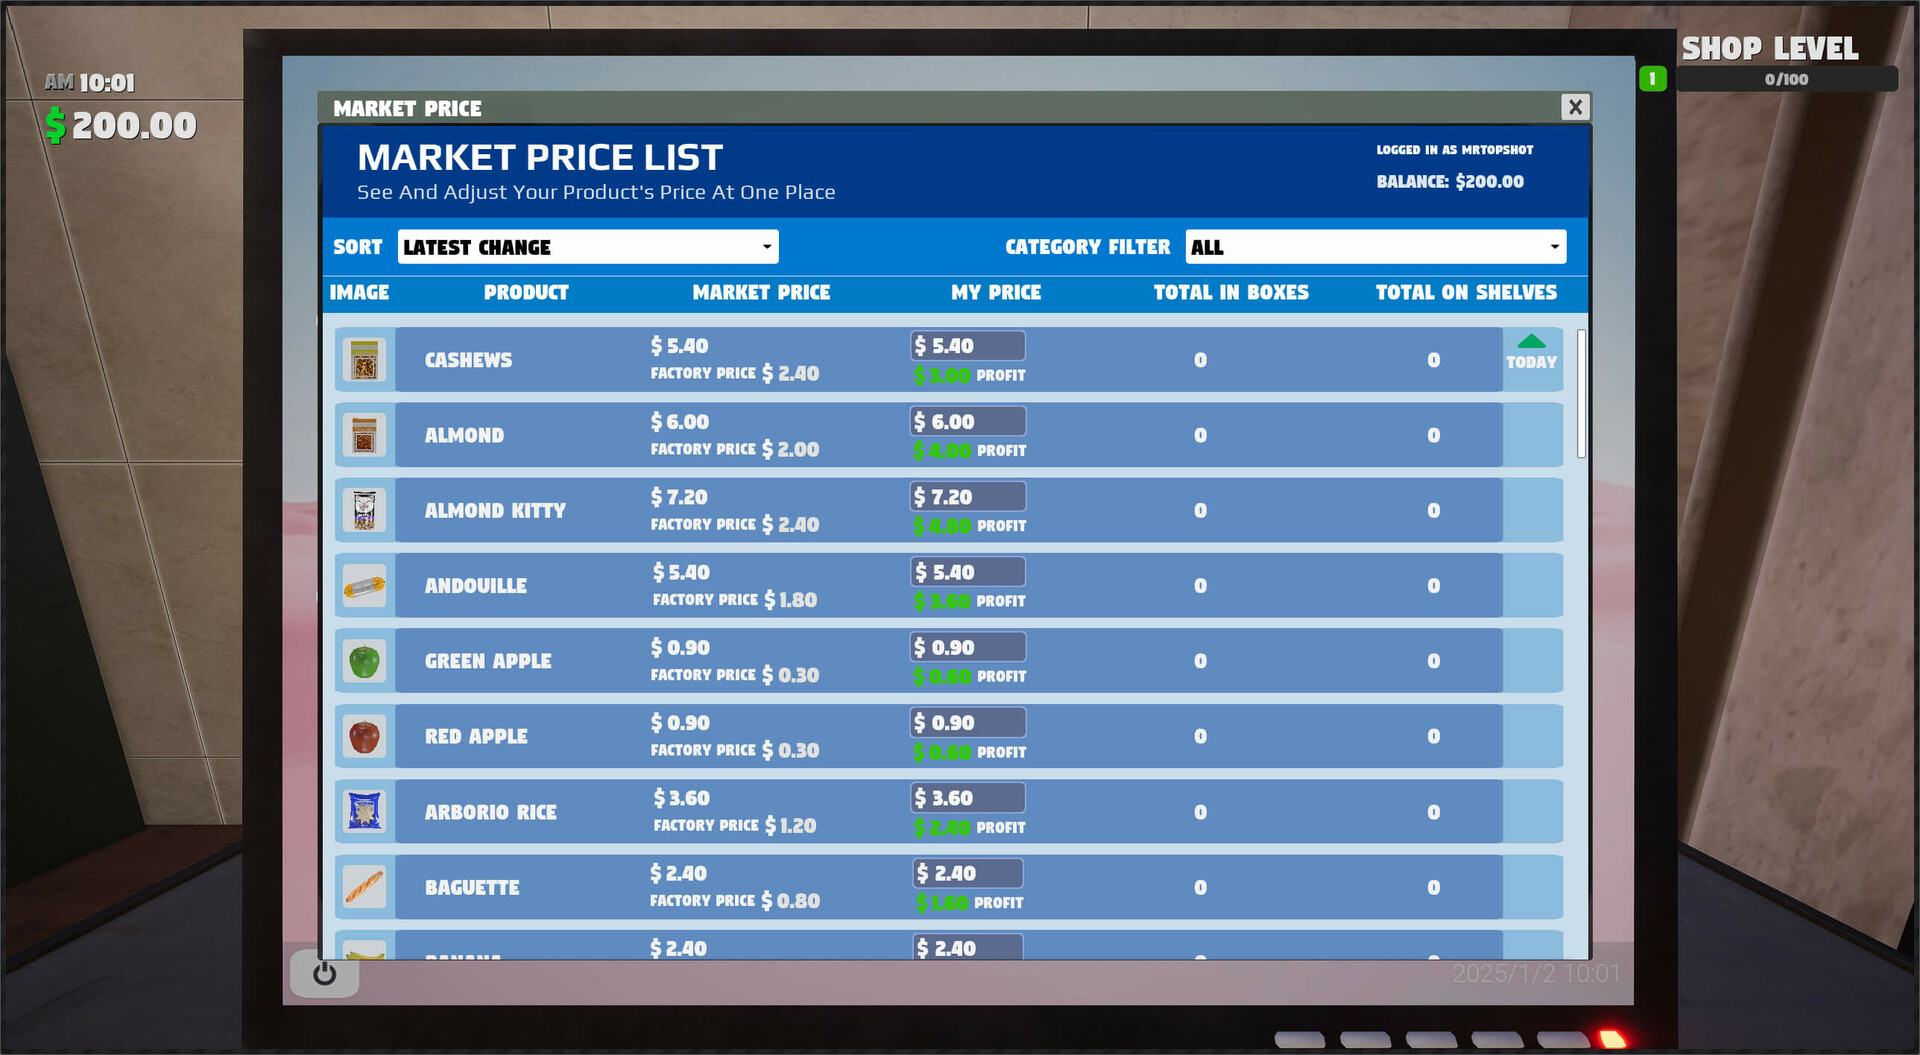Click the Market Price column header
The image size is (1920, 1055).
click(x=761, y=293)
